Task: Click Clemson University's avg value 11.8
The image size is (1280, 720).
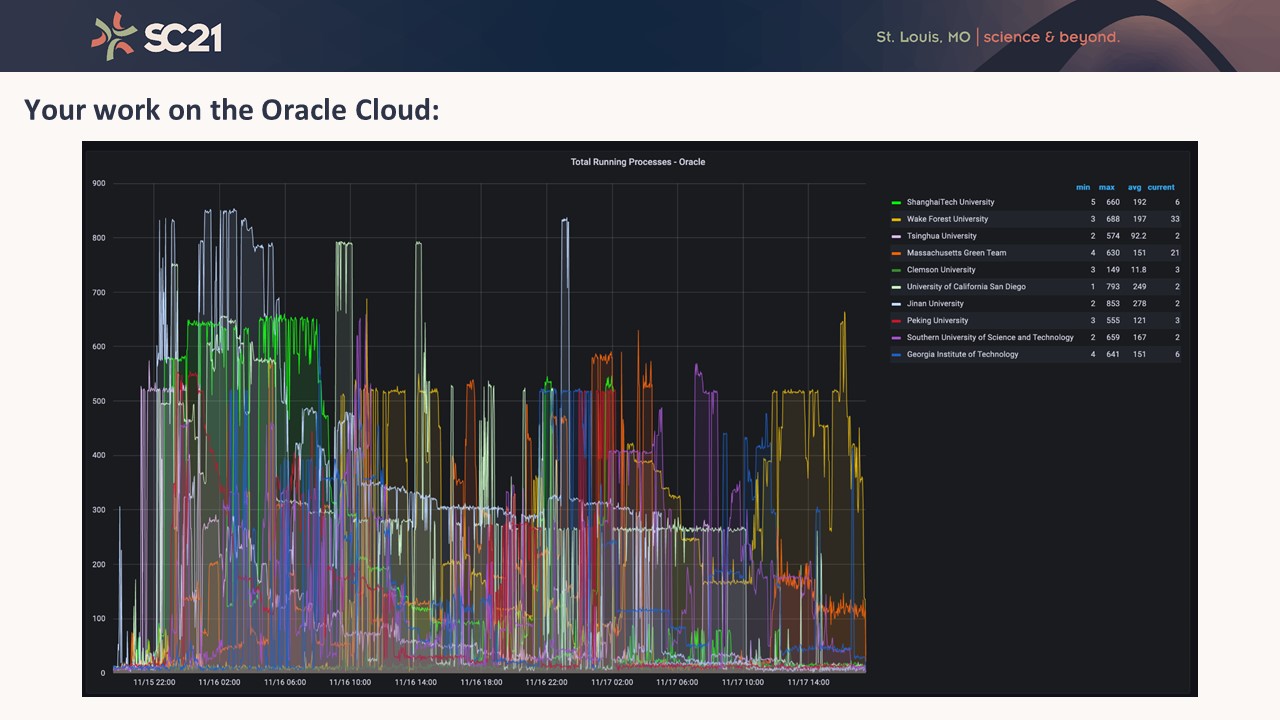Action: [1138, 270]
